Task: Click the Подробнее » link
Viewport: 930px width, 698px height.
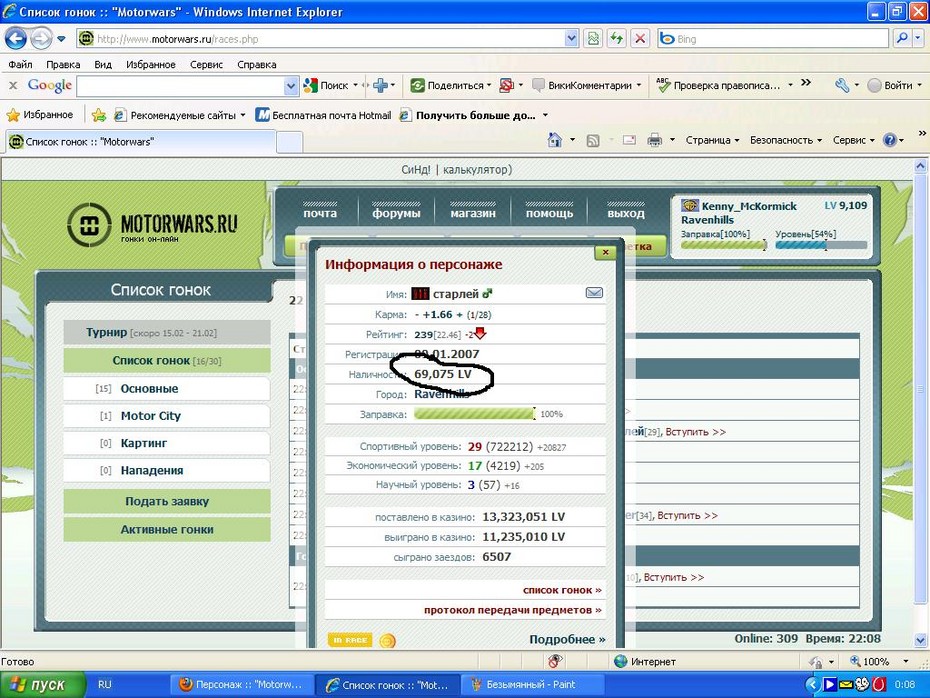Action: point(567,639)
